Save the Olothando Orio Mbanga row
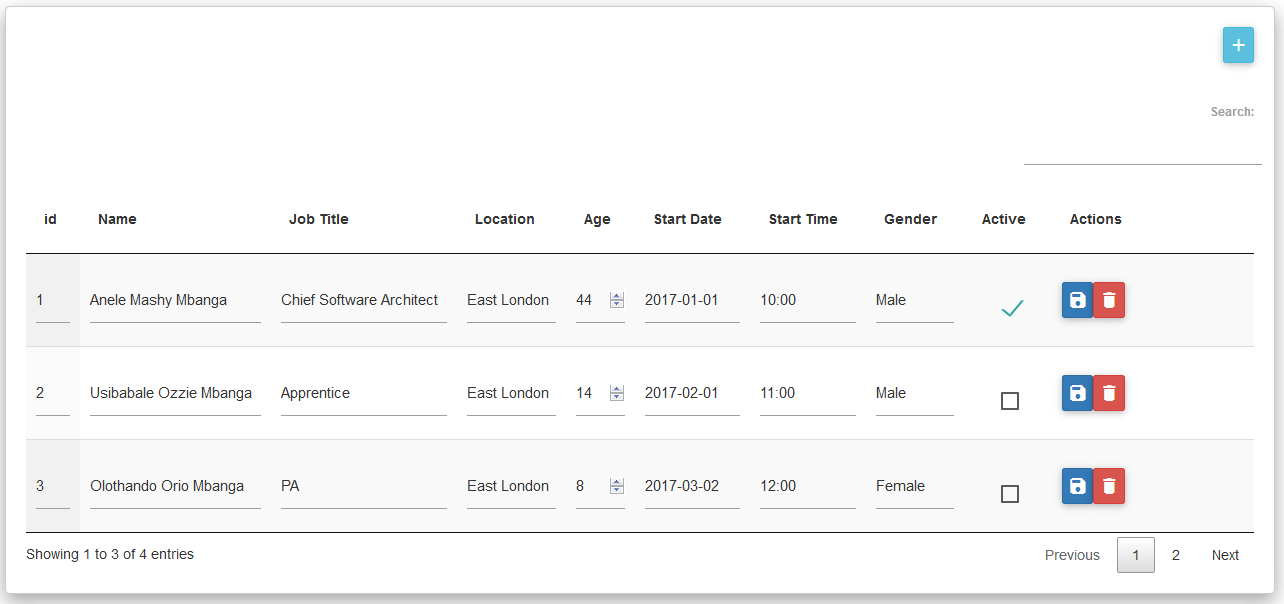The height and width of the screenshot is (604, 1284). (x=1077, y=486)
